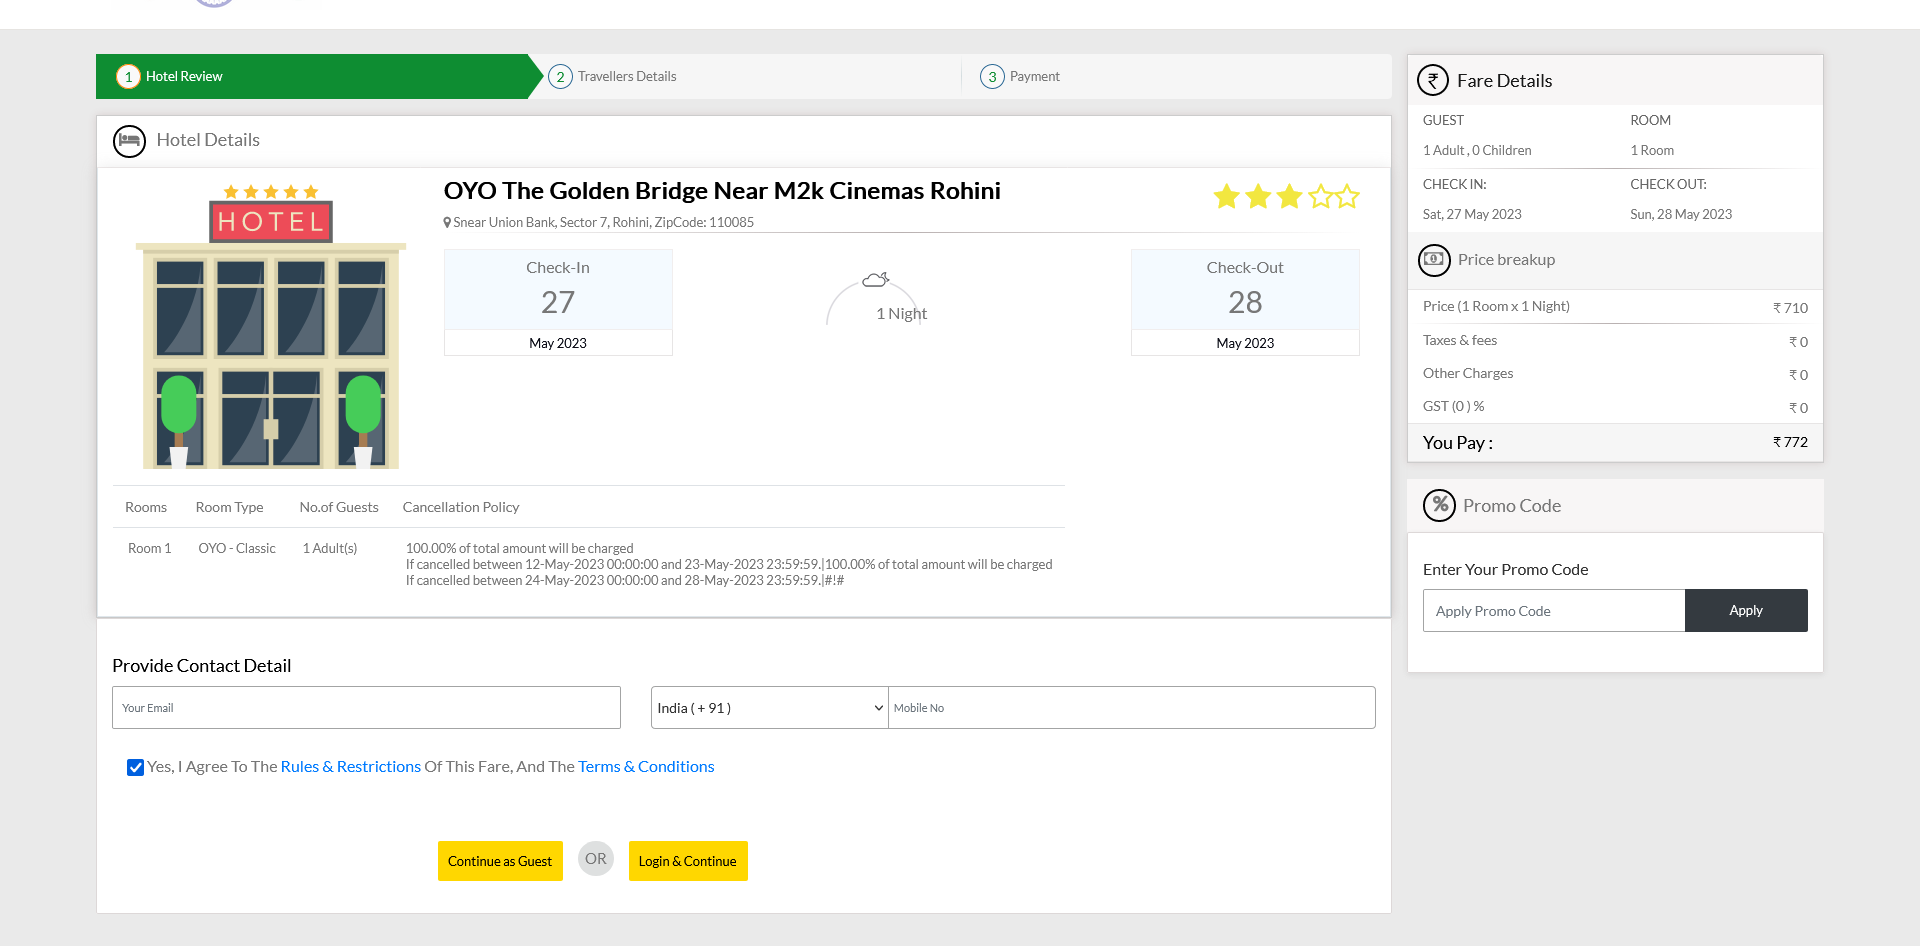Open Terms & Conditions link
1920x947 pixels.
pos(646,767)
